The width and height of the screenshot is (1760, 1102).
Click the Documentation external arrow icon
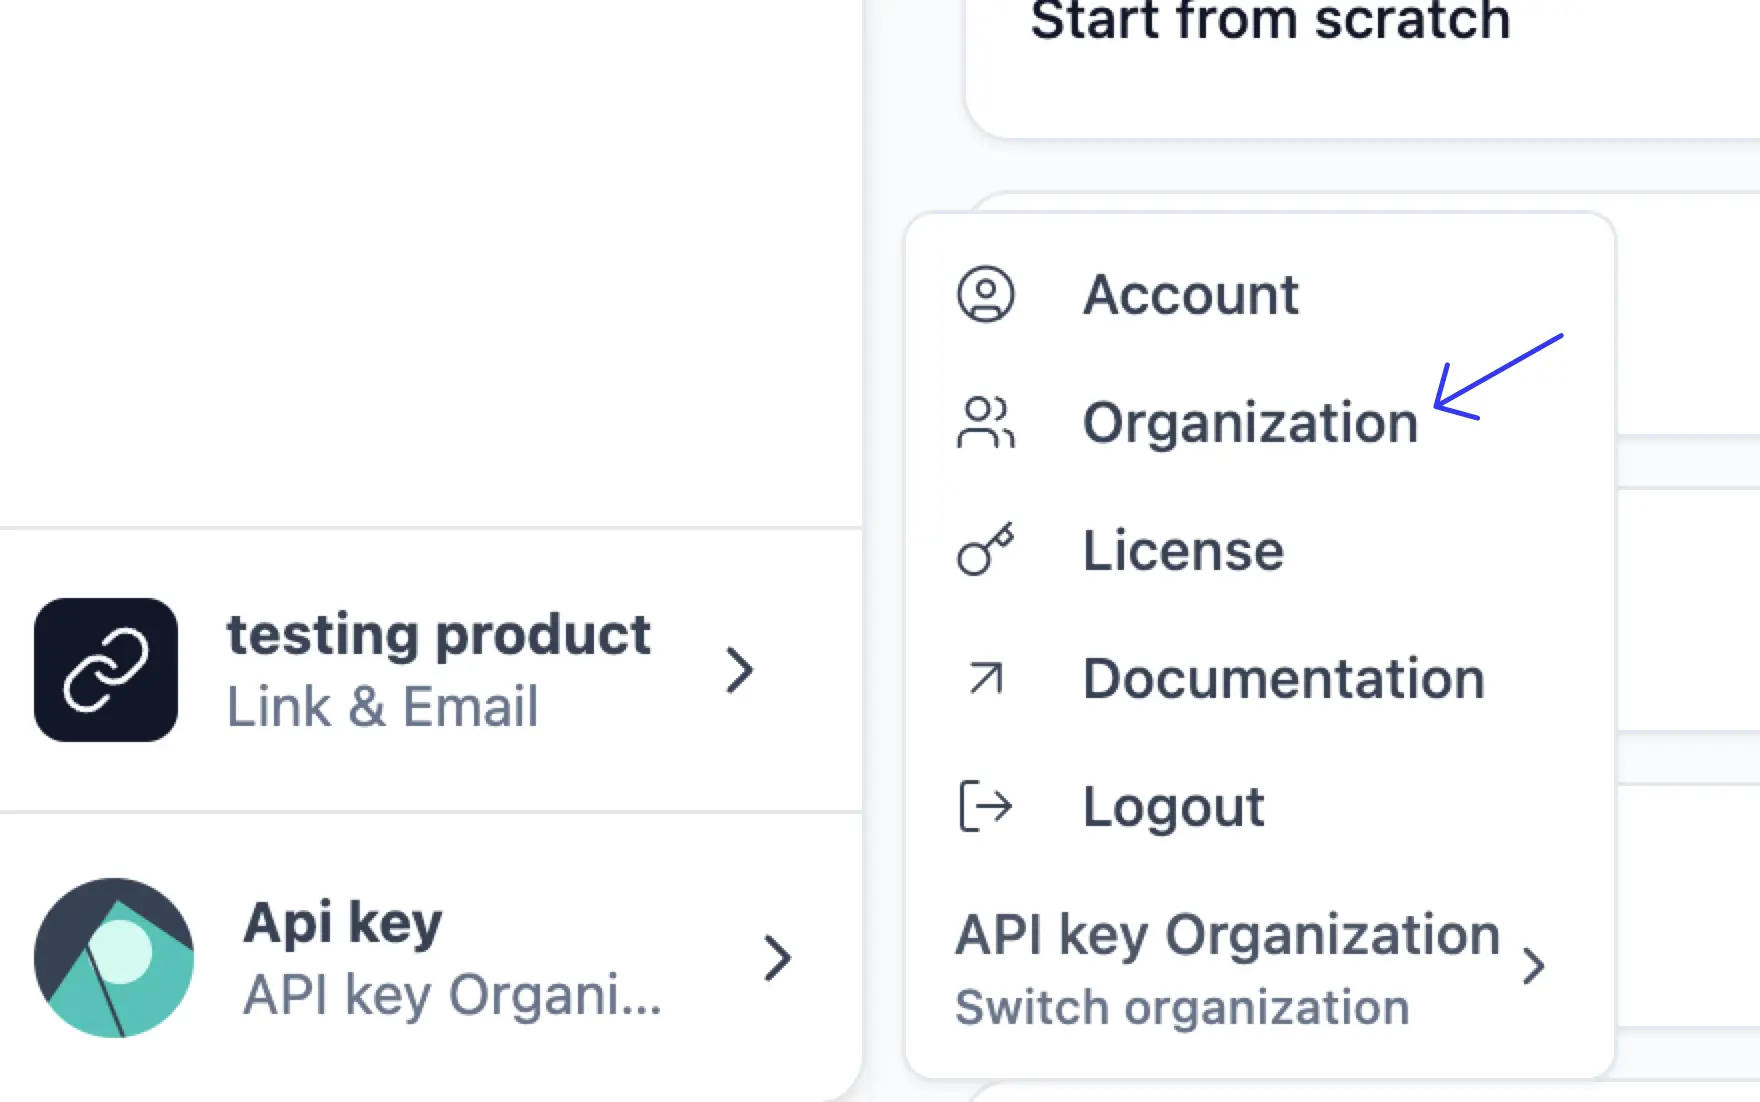[986, 678]
